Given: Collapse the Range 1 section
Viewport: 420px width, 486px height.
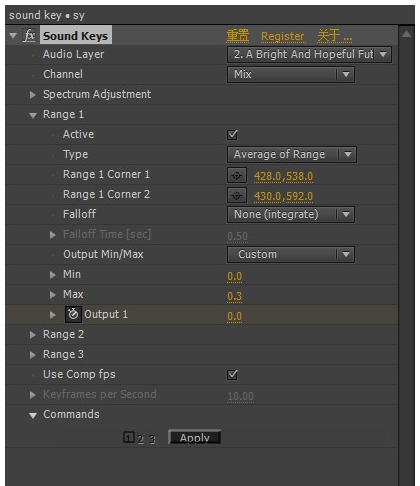Looking at the screenshot, I should tap(33, 116).
